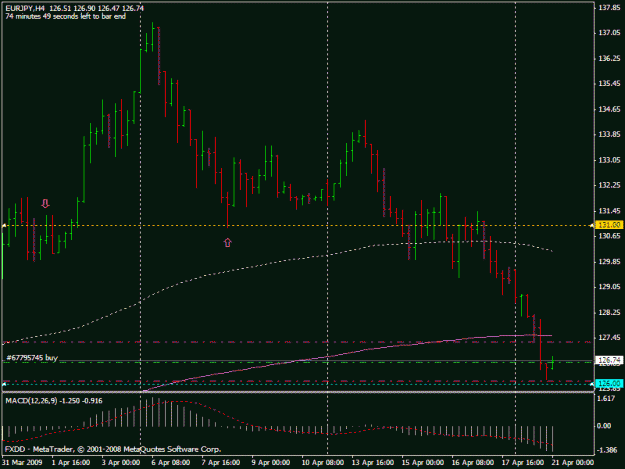Select the '#67795745 buy' order label
Viewport: 625px width, 469px height.
32,357
